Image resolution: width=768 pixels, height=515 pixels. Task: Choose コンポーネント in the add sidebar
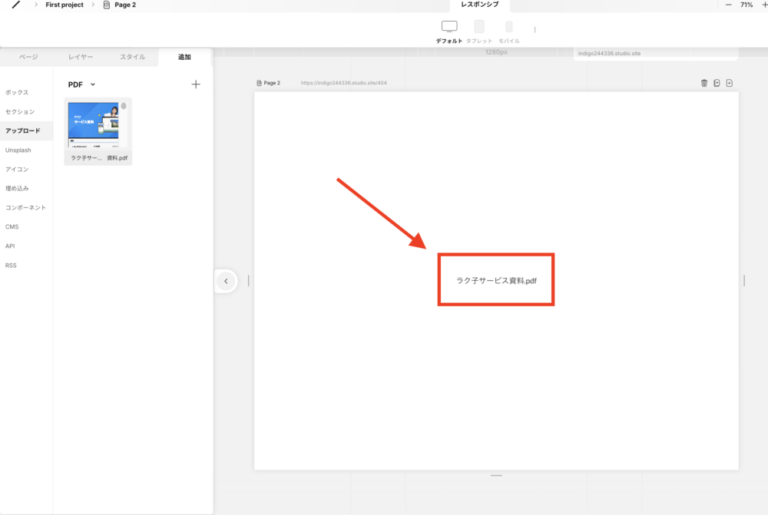[x=25, y=207]
